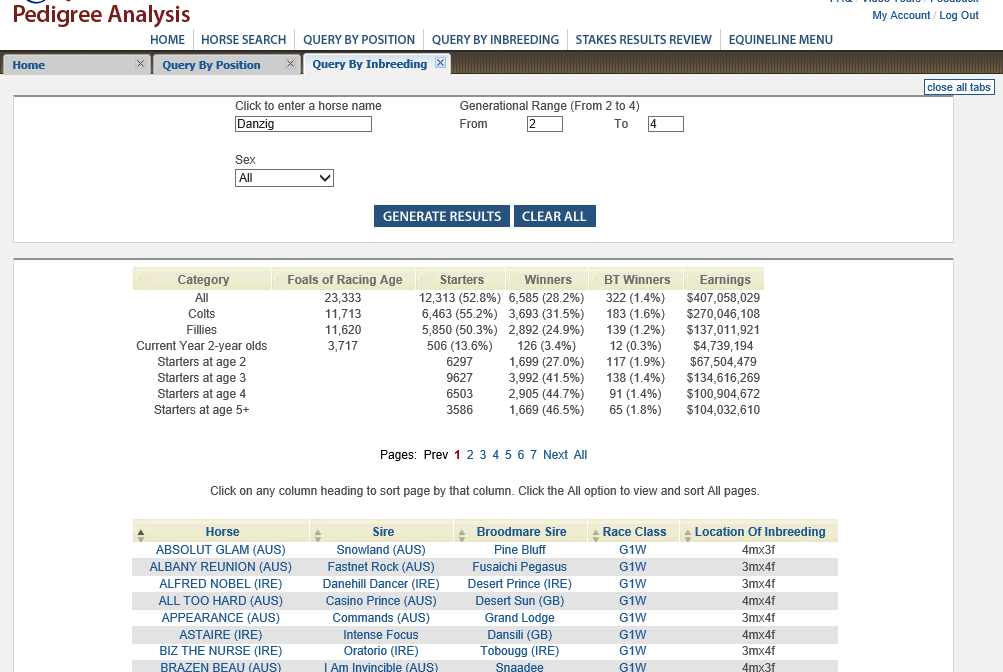This screenshot has width=1003, height=672.
Task: Open the Equineline Menu item
Action: (780, 40)
